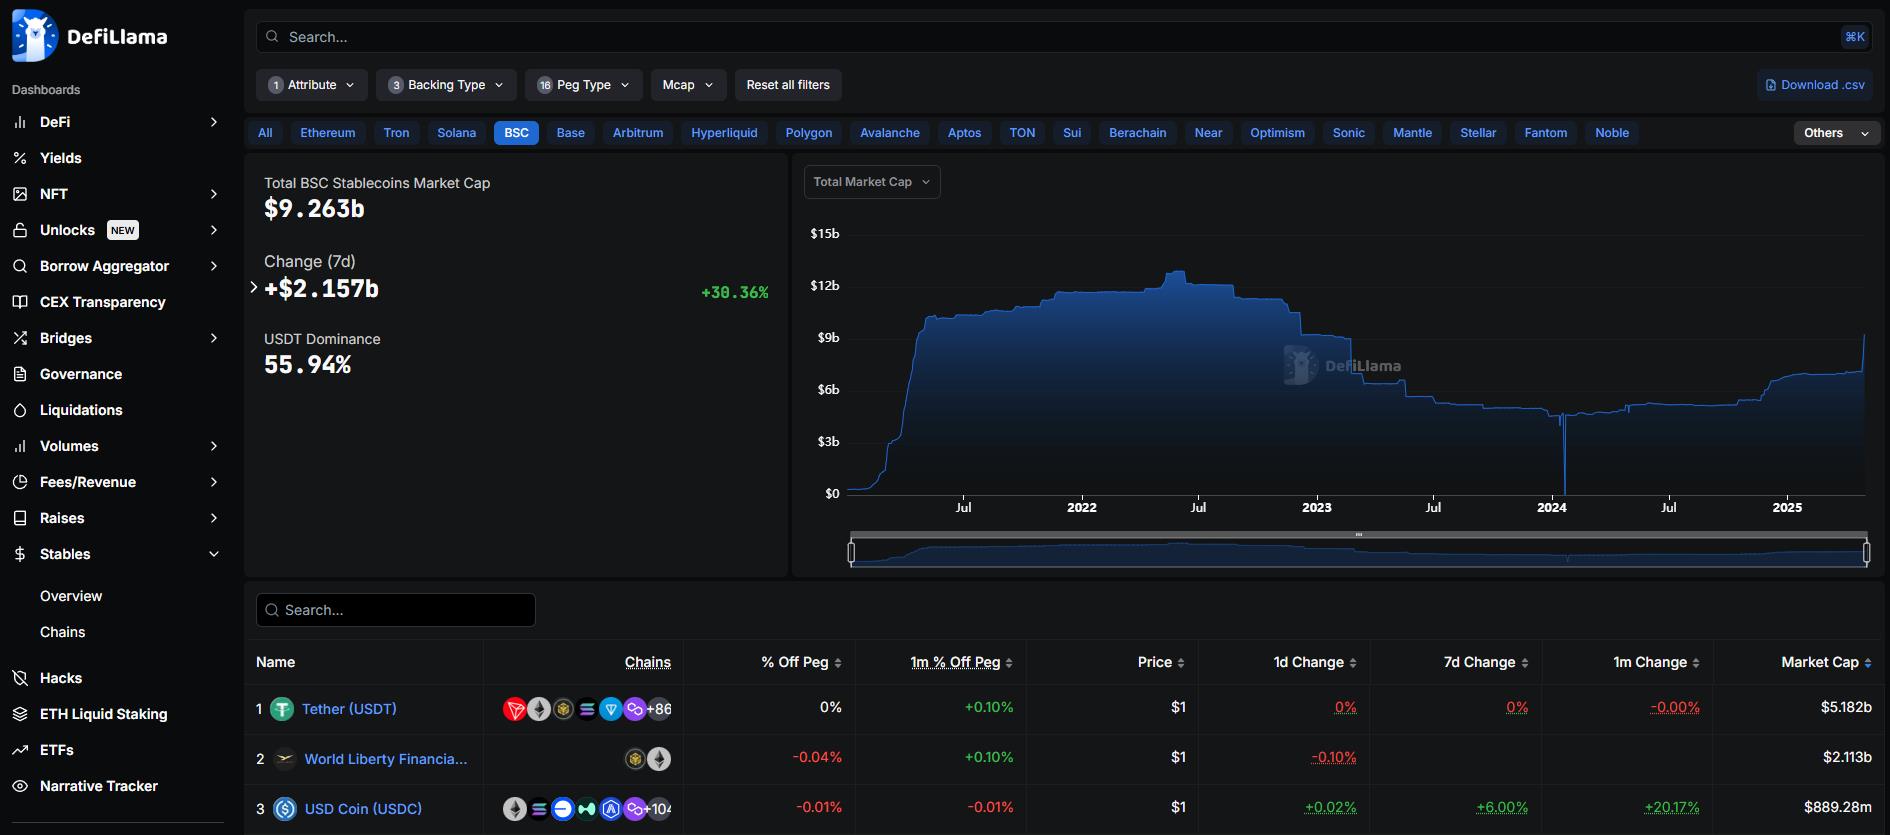
Task: Click the ETH Liquid Staking layers icon
Action: [20, 714]
